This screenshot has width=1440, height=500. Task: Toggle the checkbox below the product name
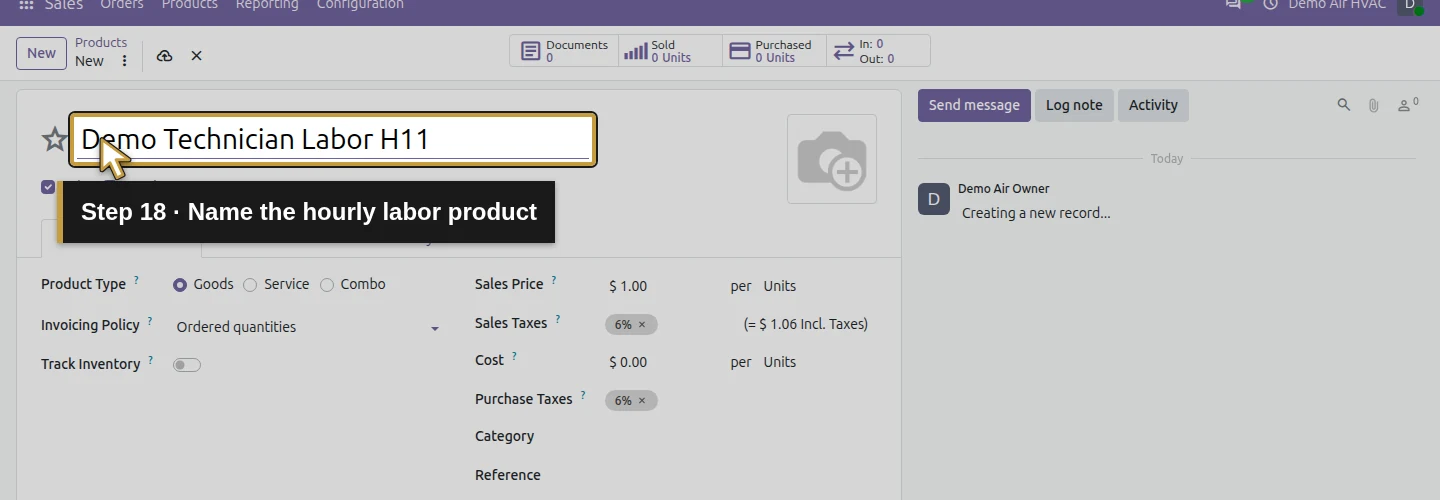(48, 187)
